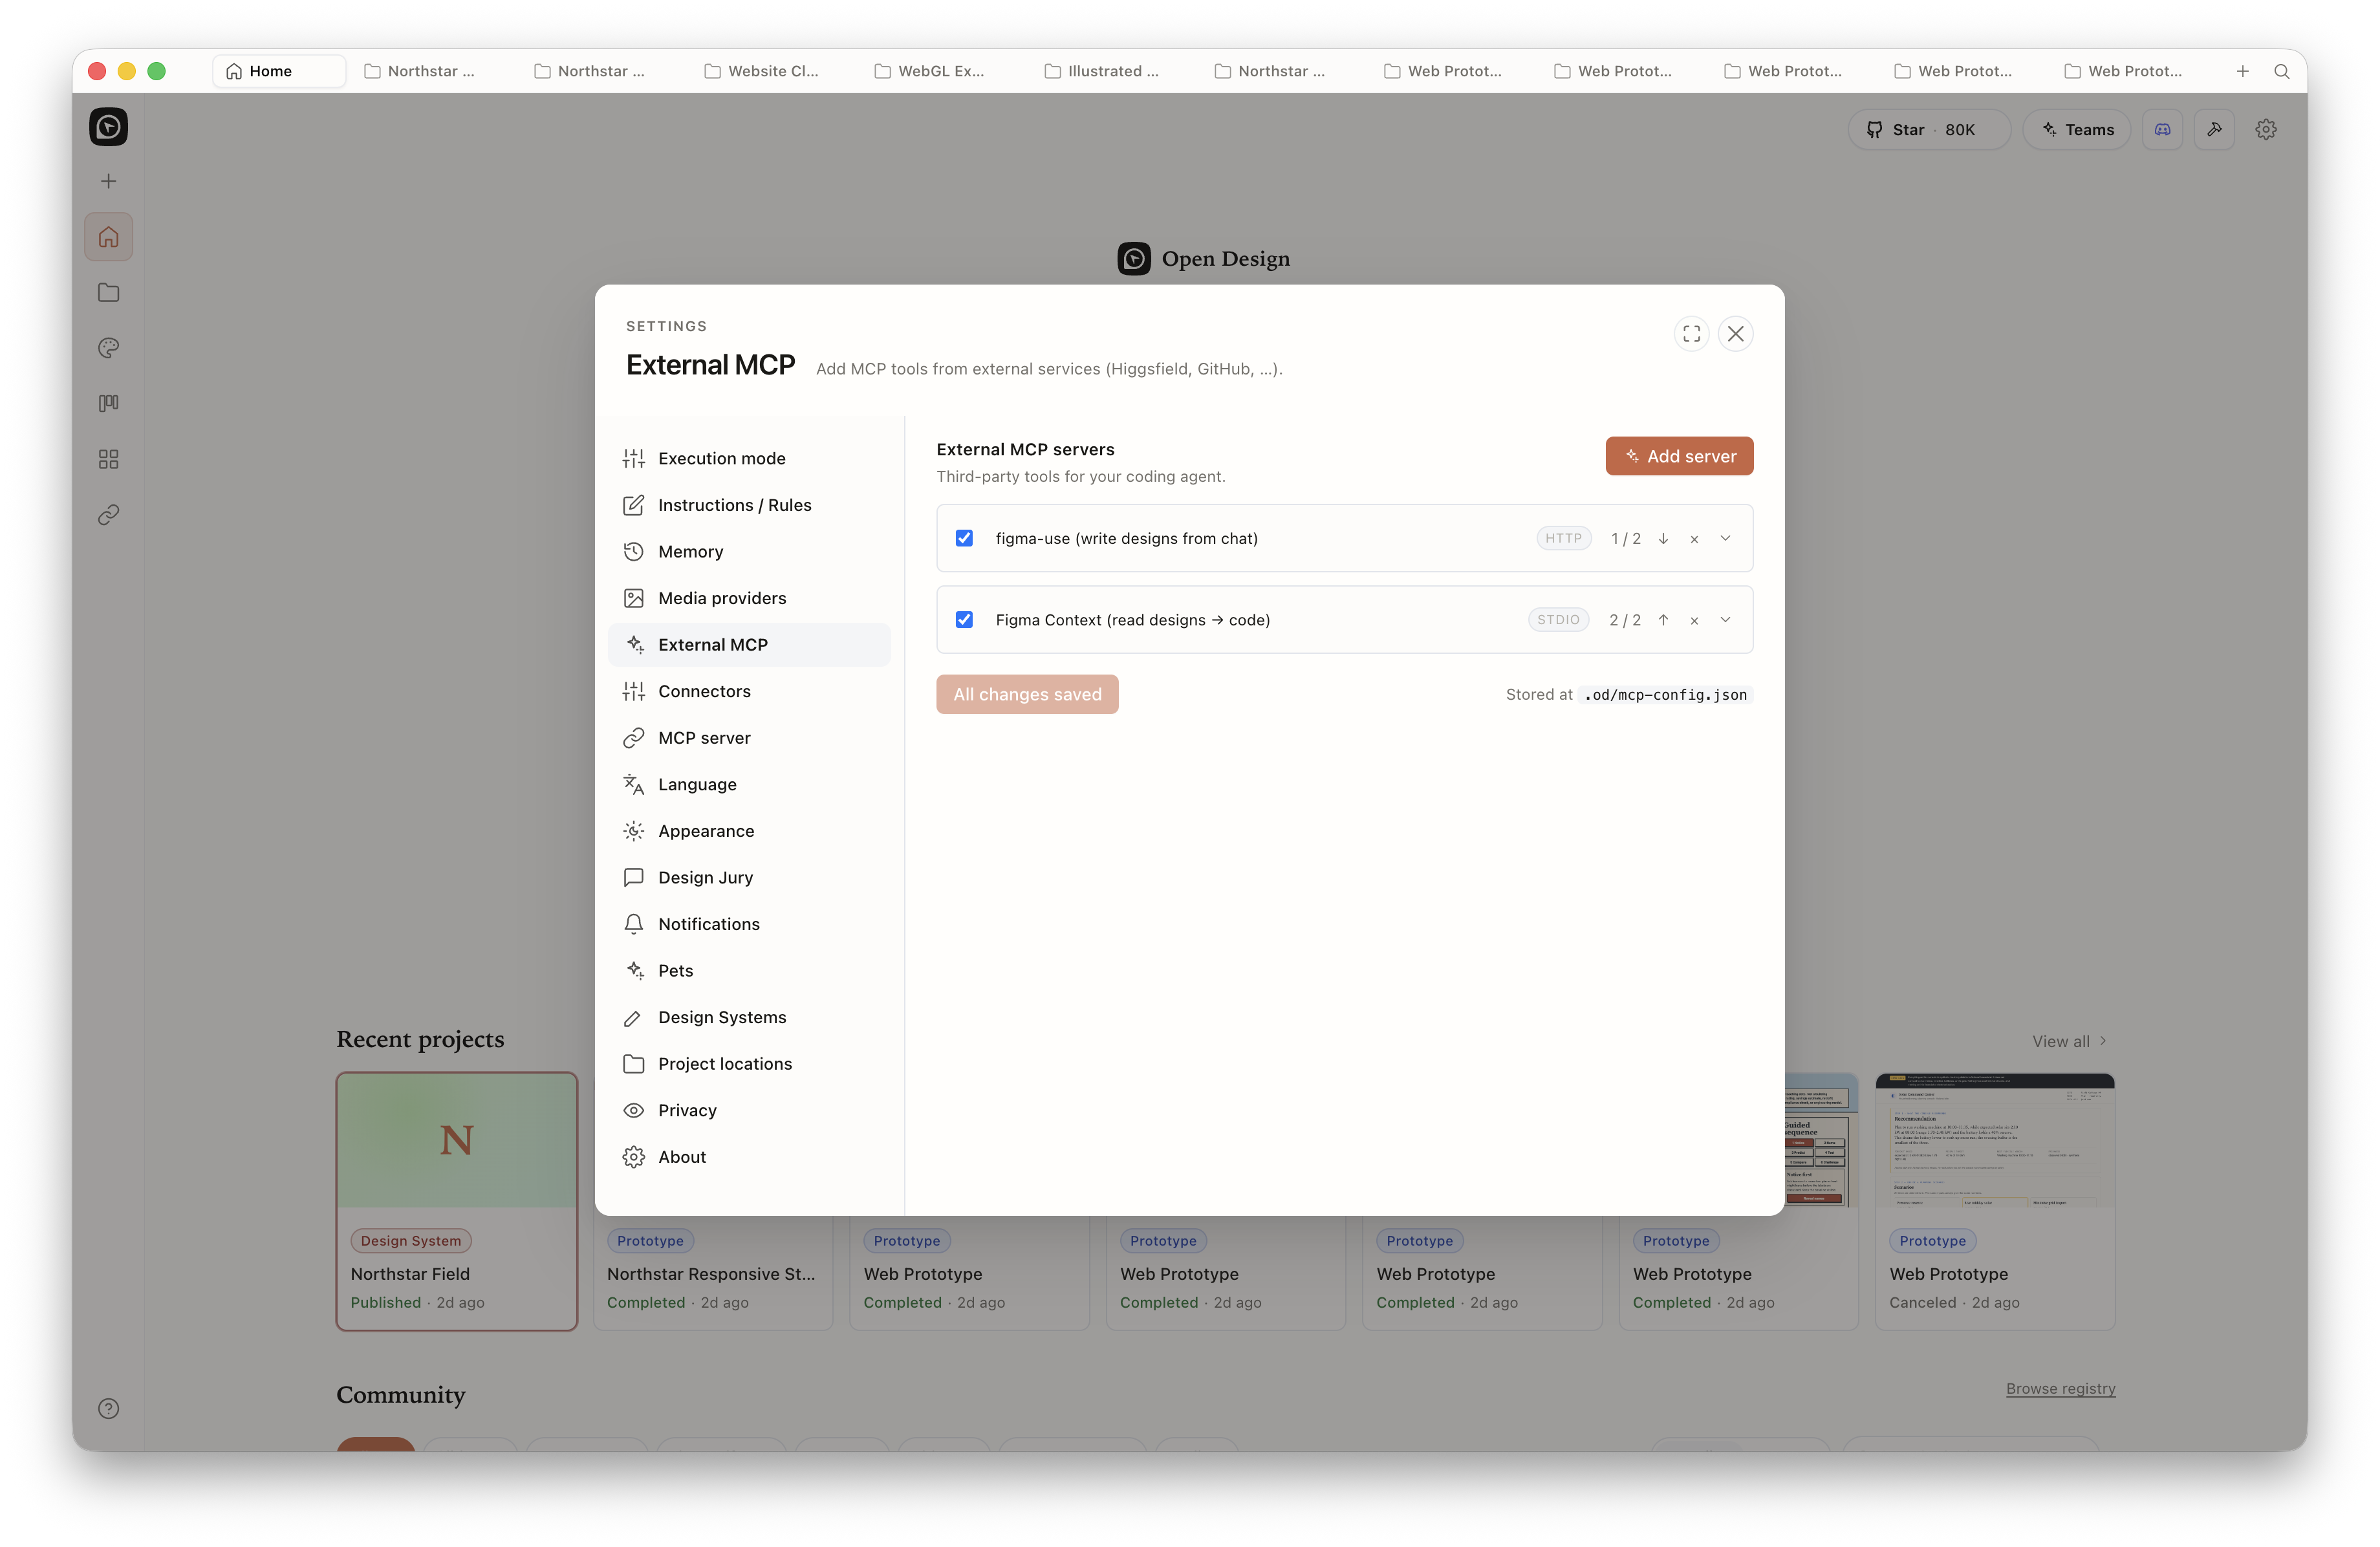Toggle the figma-use server checkbox
The width and height of the screenshot is (2380, 1547).
pyautogui.click(x=964, y=538)
